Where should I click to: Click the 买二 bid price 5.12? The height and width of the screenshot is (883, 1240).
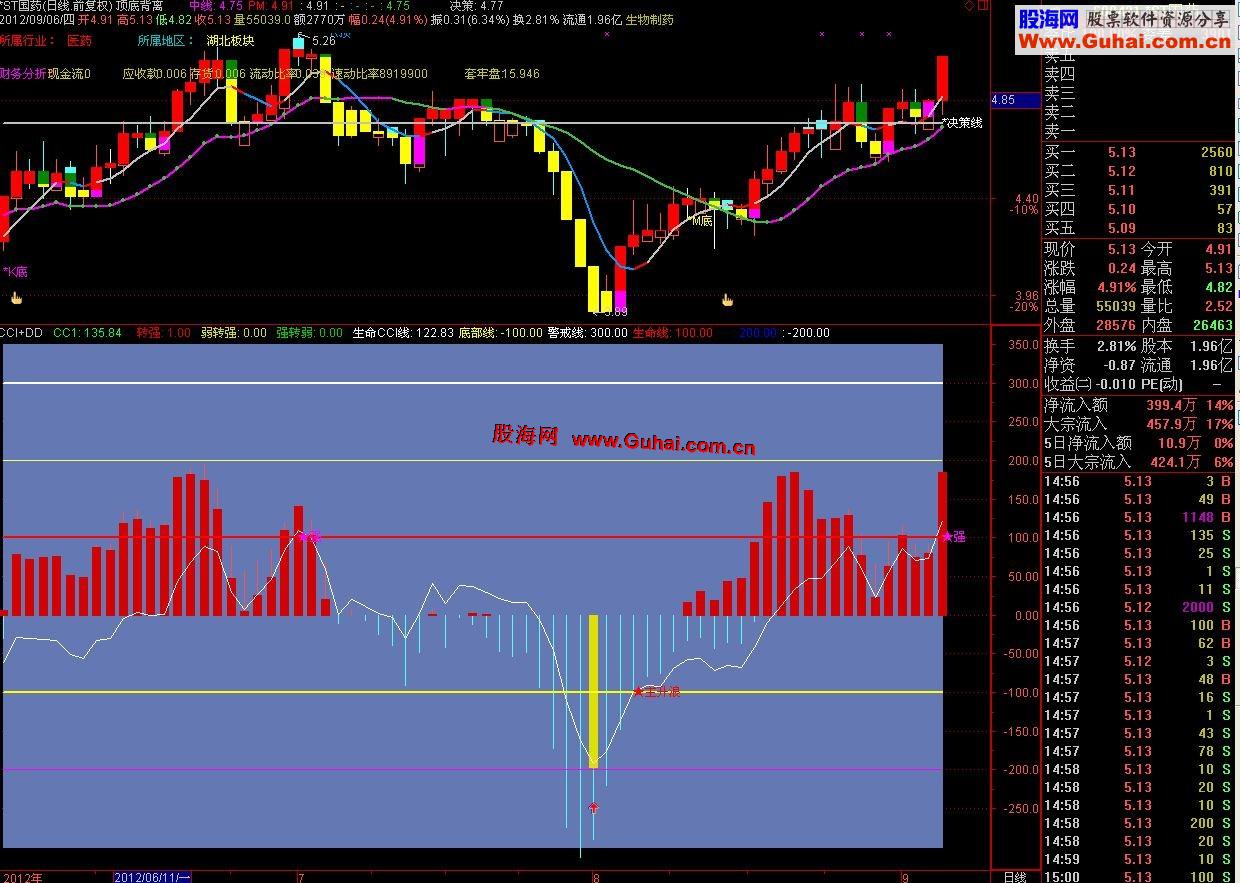point(1121,172)
